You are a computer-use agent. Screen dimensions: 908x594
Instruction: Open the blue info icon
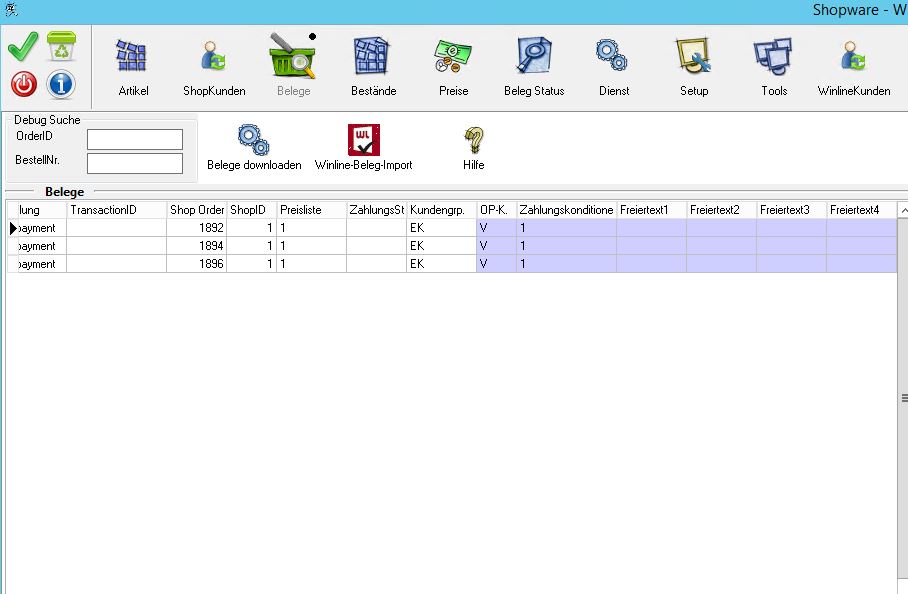[x=61, y=84]
